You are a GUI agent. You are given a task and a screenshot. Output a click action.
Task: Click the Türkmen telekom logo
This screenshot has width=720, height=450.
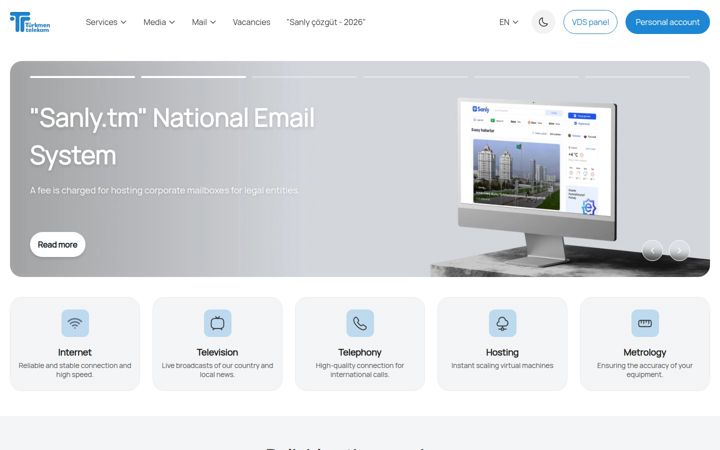point(30,22)
